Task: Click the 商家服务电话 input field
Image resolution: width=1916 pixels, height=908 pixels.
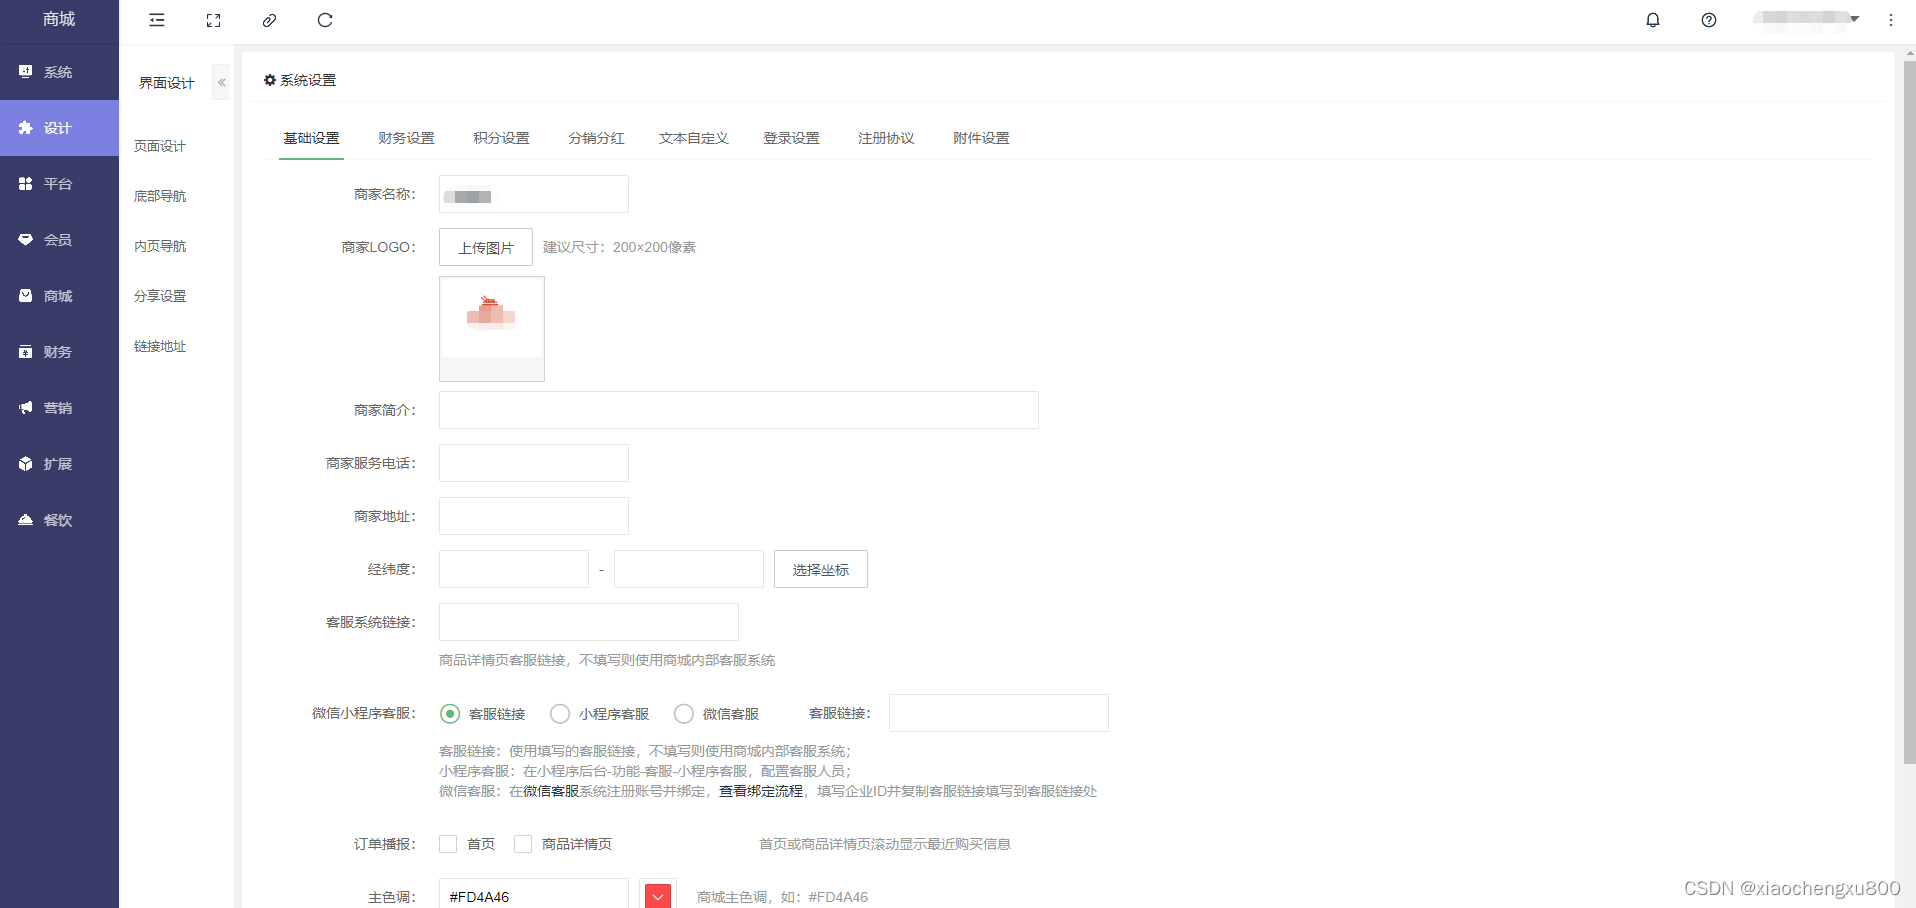Action: (534, 463)
